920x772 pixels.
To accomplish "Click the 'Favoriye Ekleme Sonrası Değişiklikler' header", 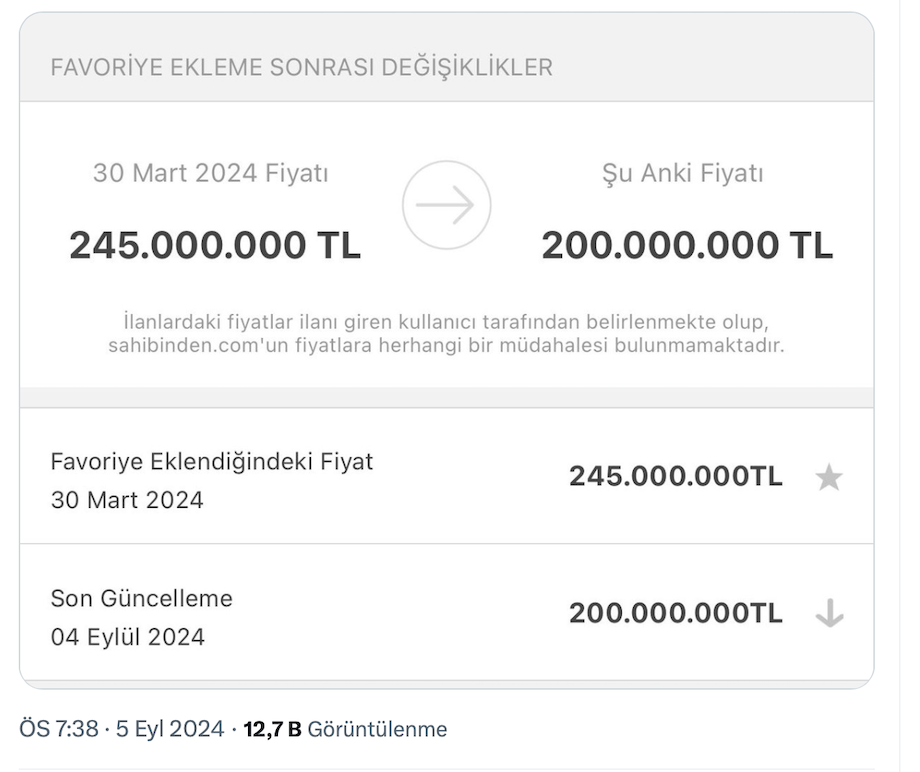I will click(x=301, y=68).
